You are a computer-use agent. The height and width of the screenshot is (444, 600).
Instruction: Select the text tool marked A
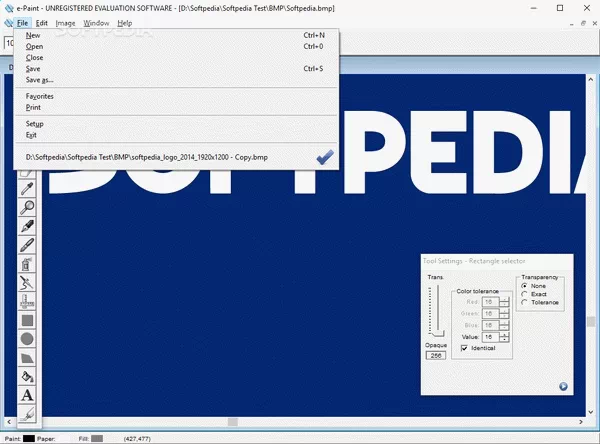click(27, 395)
